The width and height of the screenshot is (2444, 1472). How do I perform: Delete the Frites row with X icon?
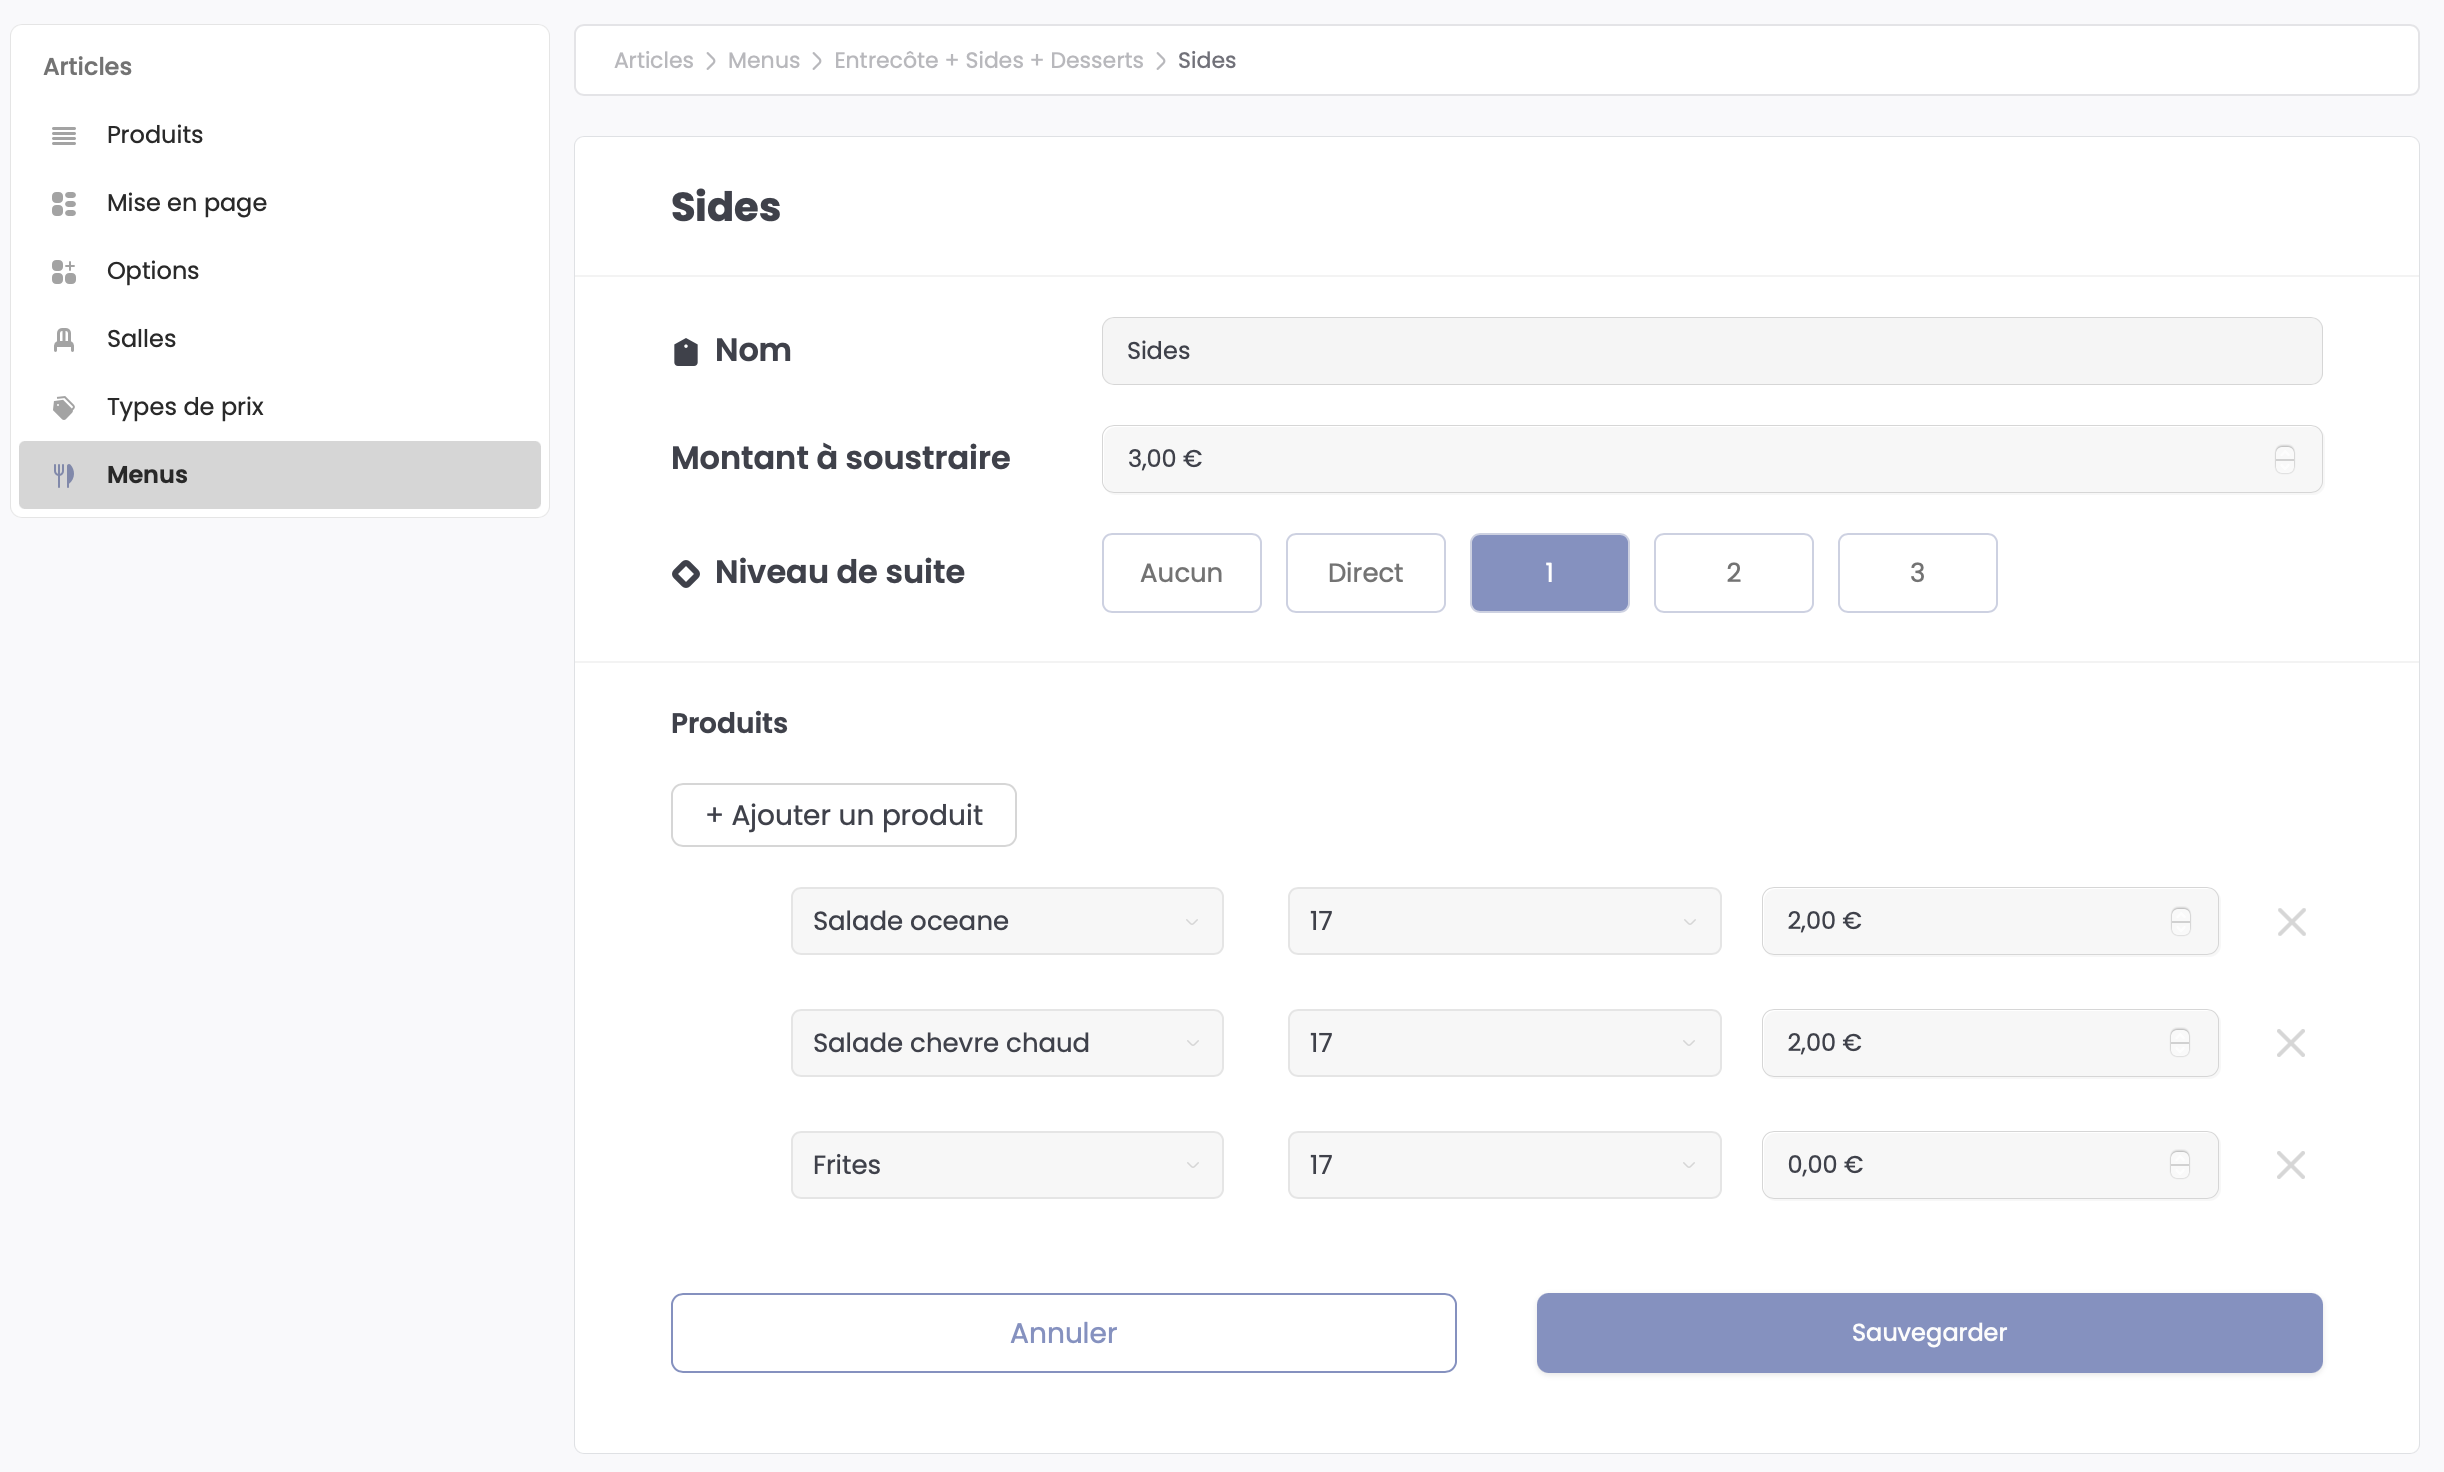coord(2291,1165)
